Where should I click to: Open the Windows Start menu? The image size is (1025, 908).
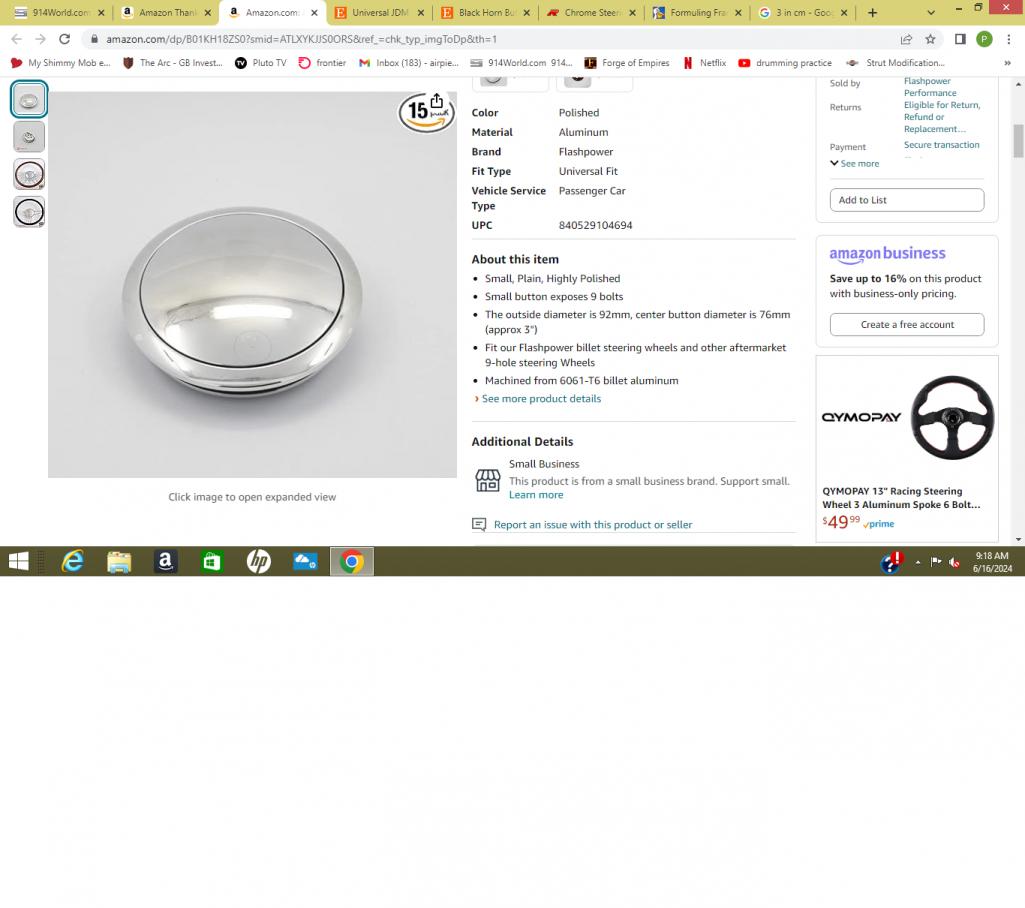click(x=18, y=561)
